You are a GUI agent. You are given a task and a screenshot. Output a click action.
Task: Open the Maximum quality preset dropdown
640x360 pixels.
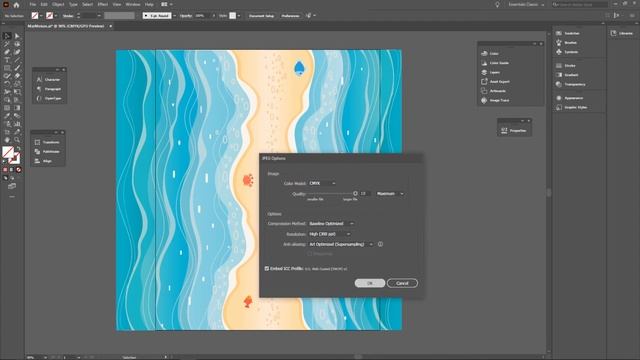point(390,193)
